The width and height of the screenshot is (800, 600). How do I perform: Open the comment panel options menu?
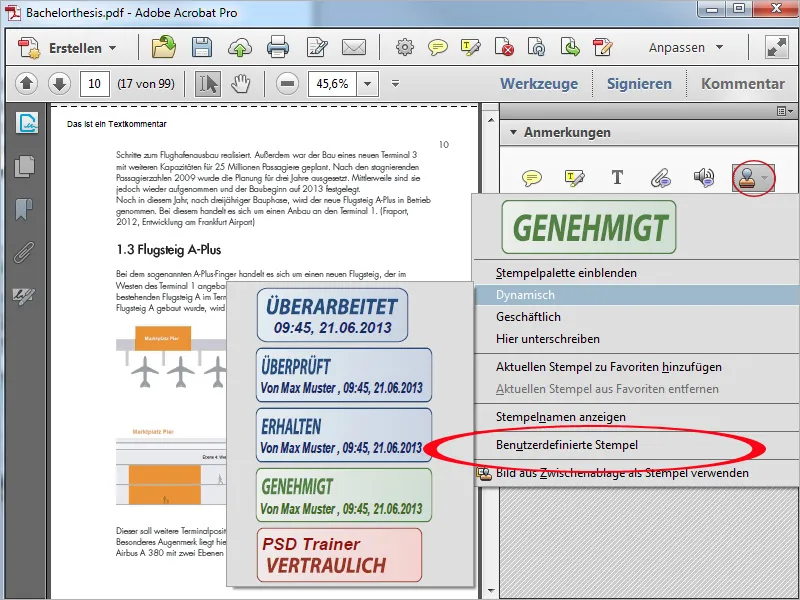click(x=784, y=111)
